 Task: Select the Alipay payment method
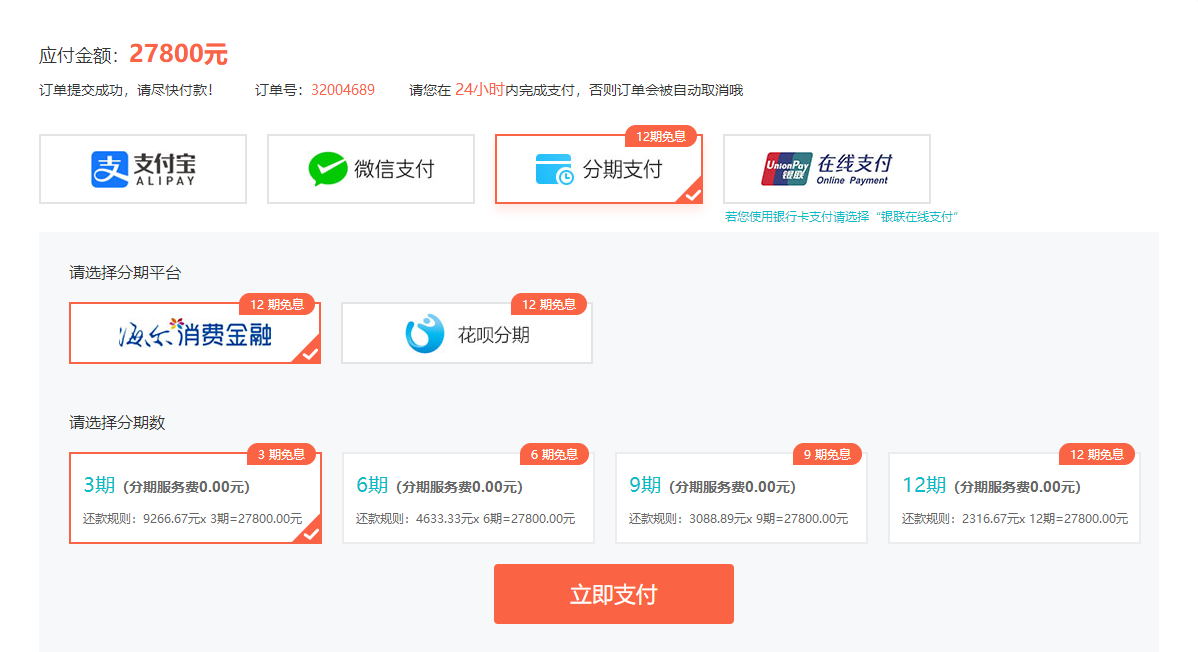142,168
